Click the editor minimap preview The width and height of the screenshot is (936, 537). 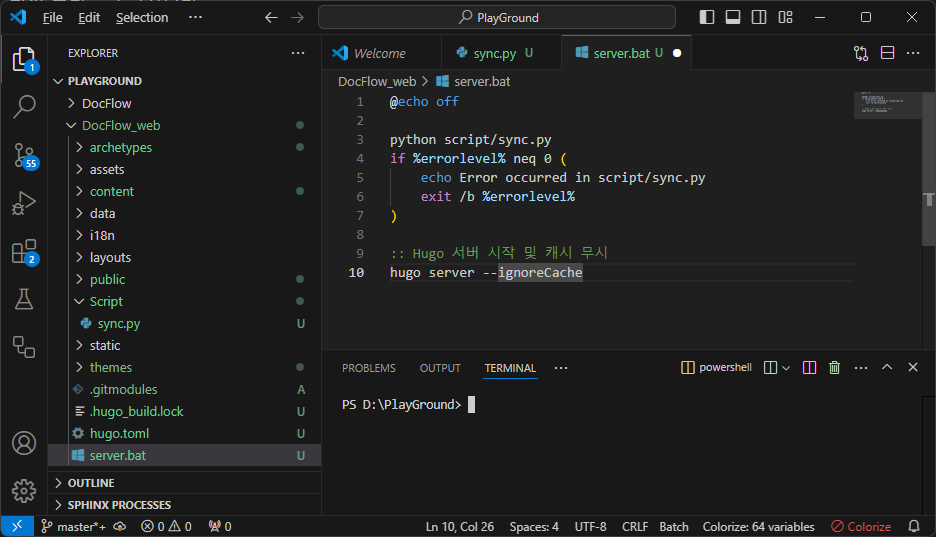888,106
